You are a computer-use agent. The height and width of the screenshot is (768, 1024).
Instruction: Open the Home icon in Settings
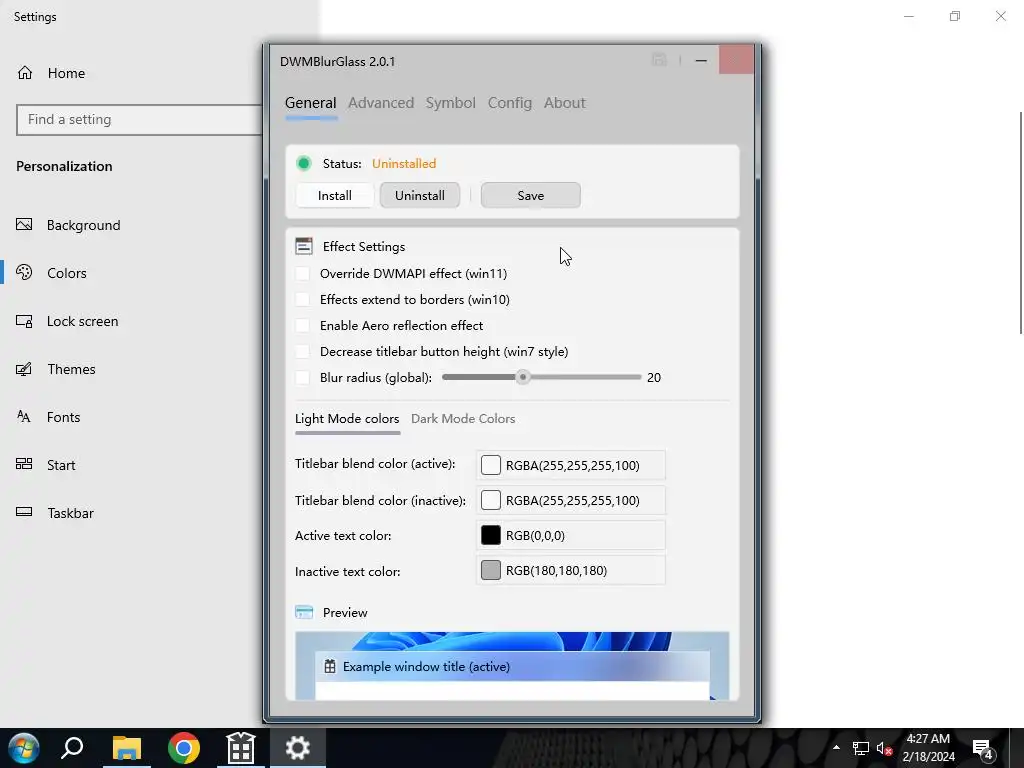(25, 72)
